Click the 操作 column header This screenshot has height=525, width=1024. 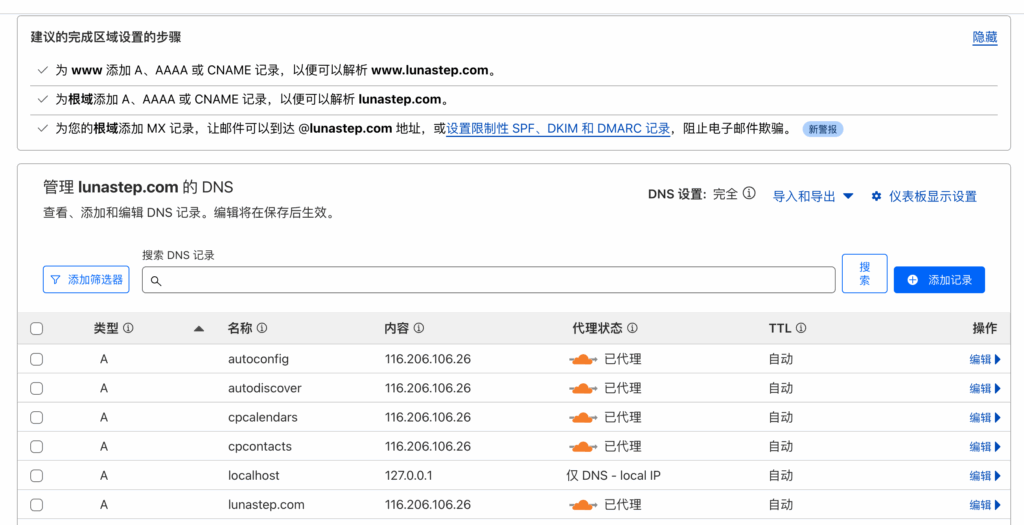point(985,328)
